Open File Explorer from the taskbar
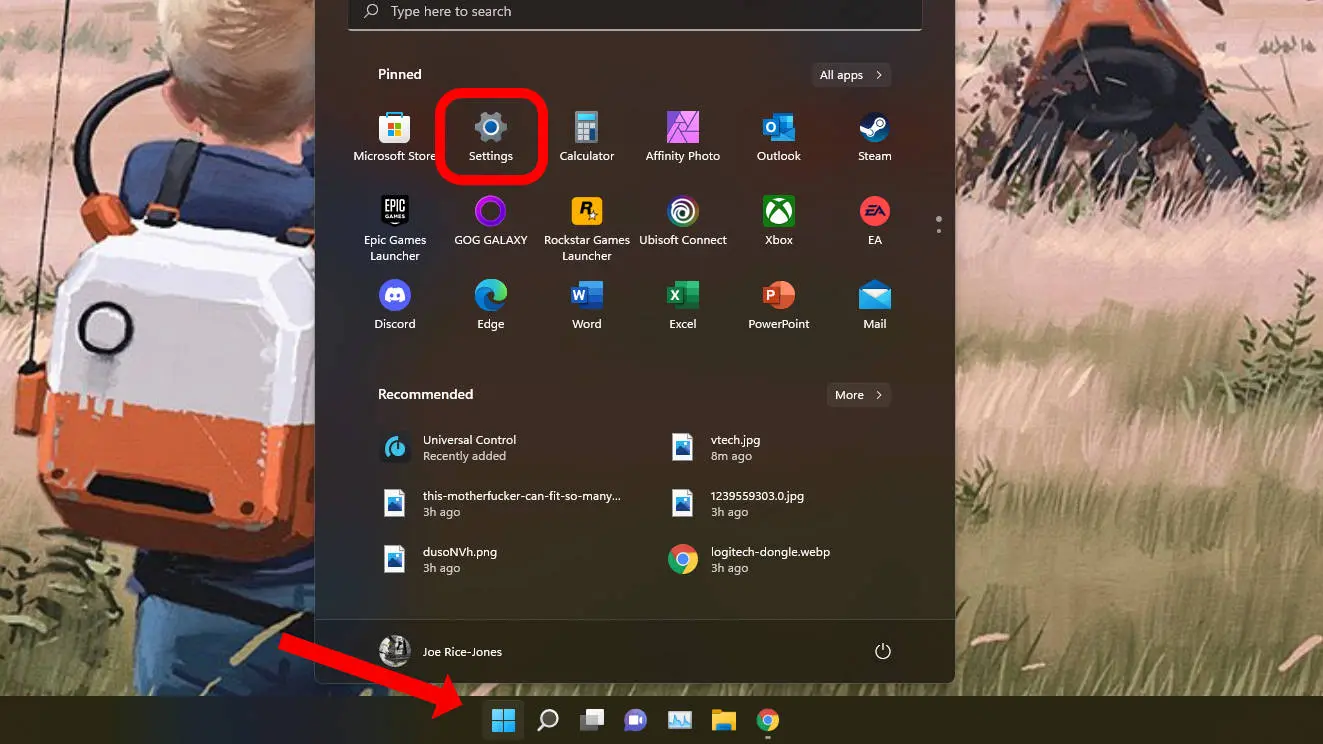The image size is (1323, 744). (x=723, y=720)
